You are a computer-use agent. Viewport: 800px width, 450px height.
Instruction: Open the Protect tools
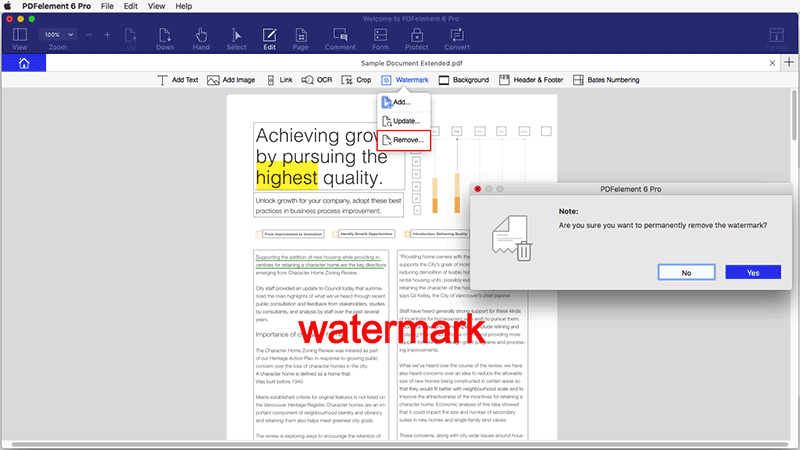[x=417, y=39]
